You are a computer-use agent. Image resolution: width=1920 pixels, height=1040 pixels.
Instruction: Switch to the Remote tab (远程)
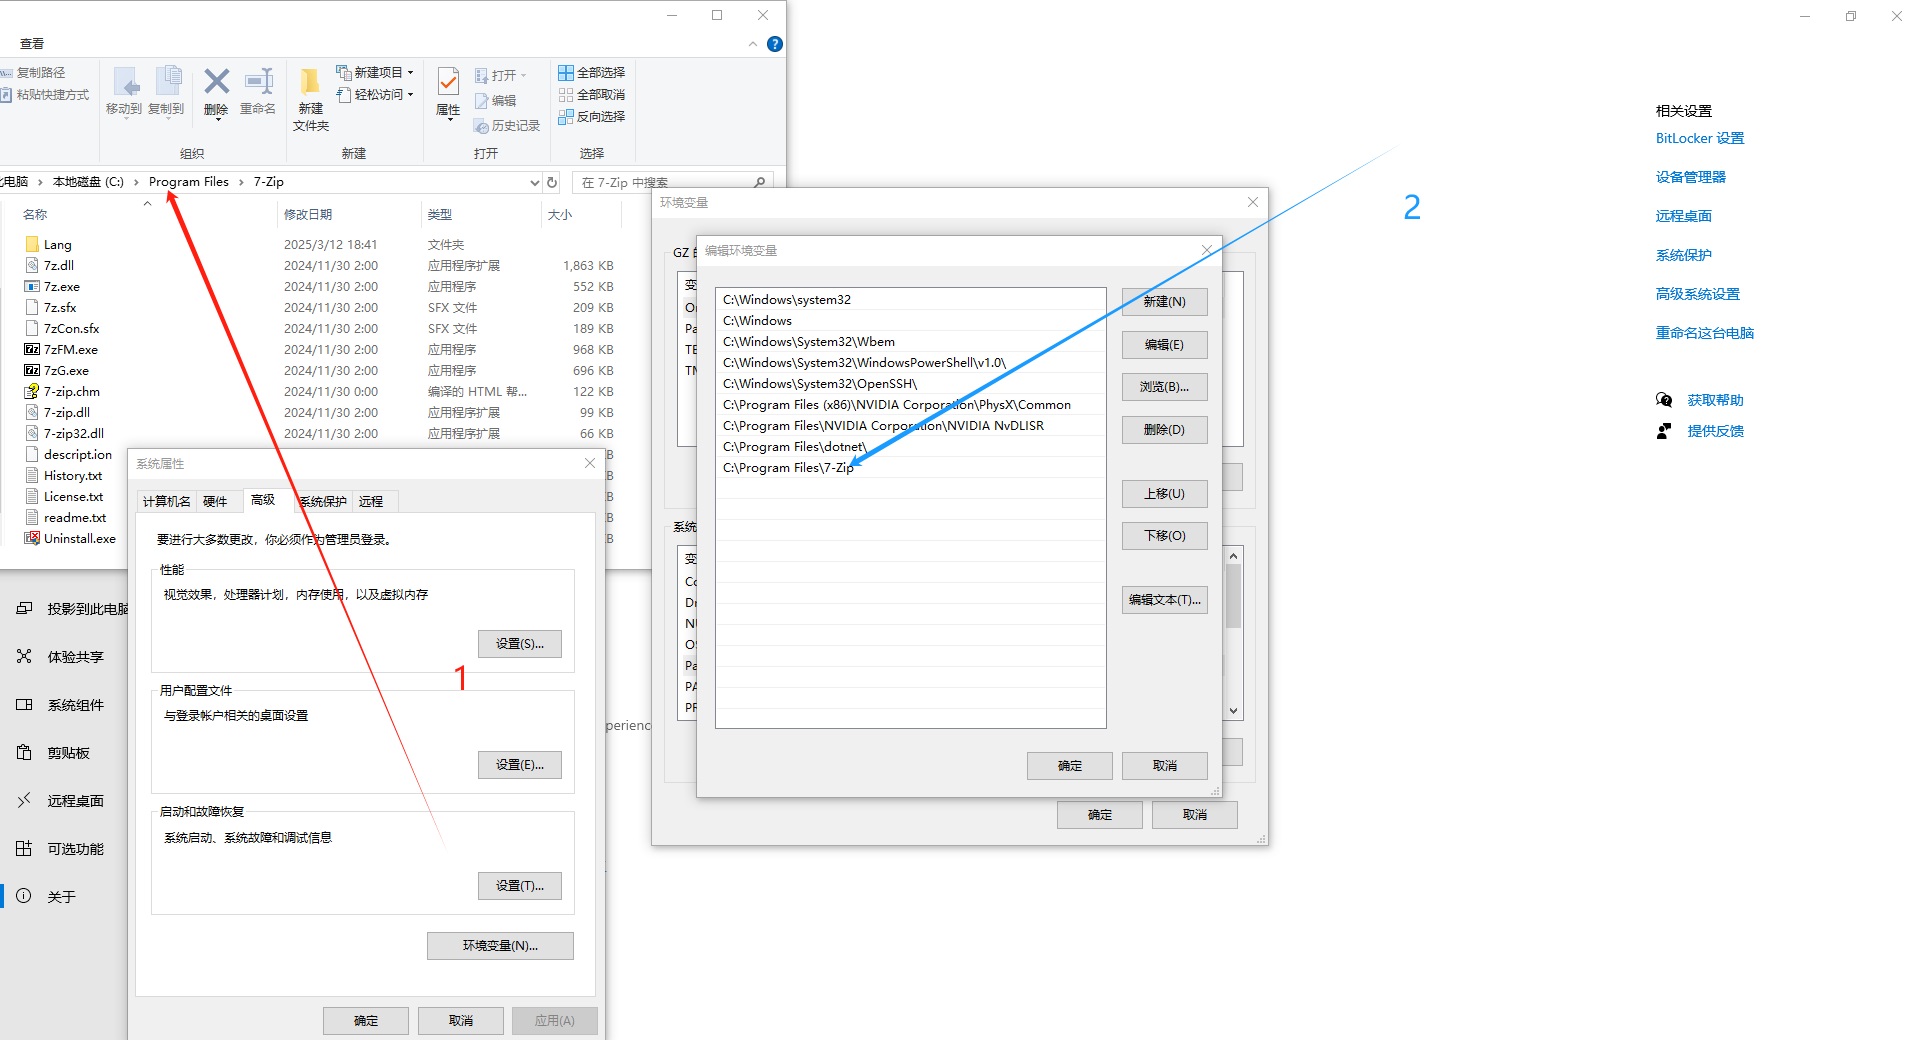tap(371, 501)
